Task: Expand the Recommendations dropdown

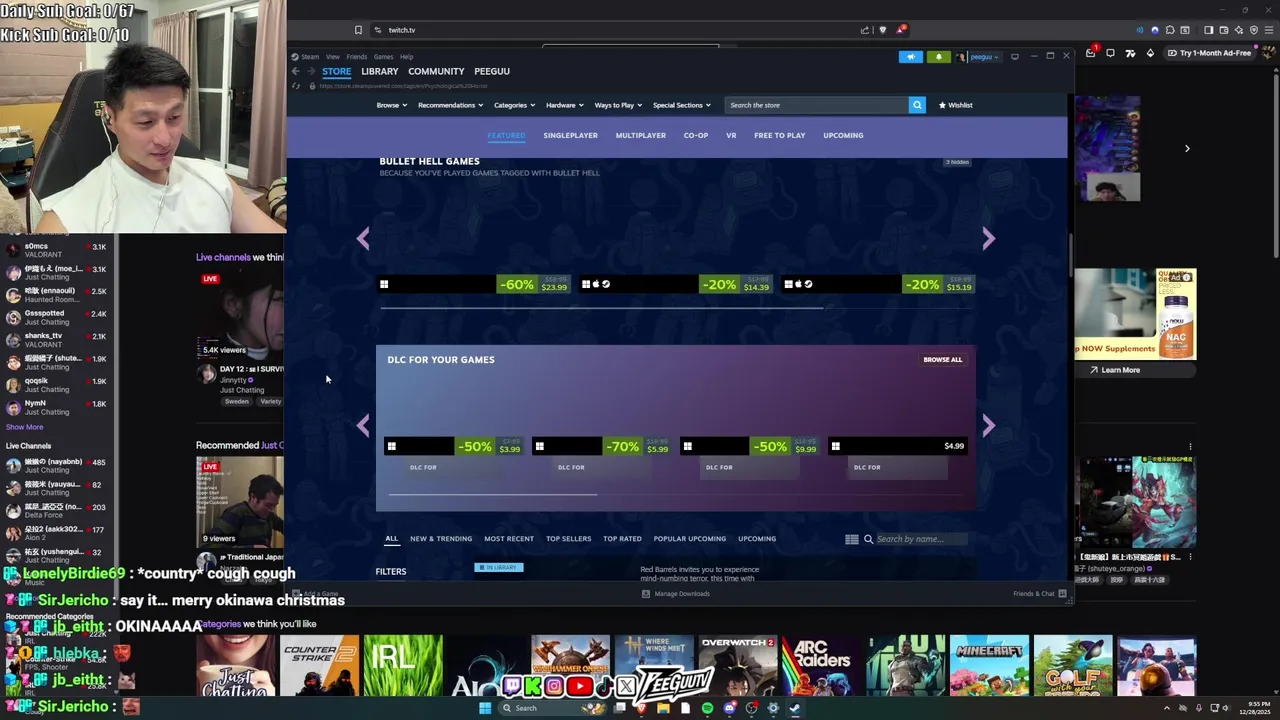Action: tap(450, 105)
